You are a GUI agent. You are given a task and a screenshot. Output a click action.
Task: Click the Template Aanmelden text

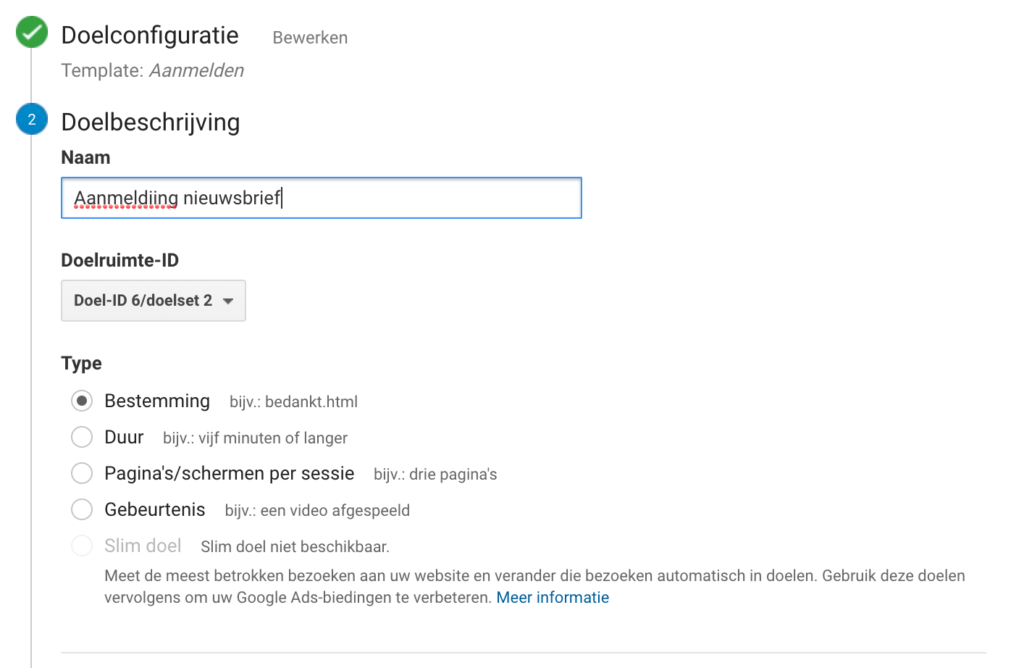152,71
